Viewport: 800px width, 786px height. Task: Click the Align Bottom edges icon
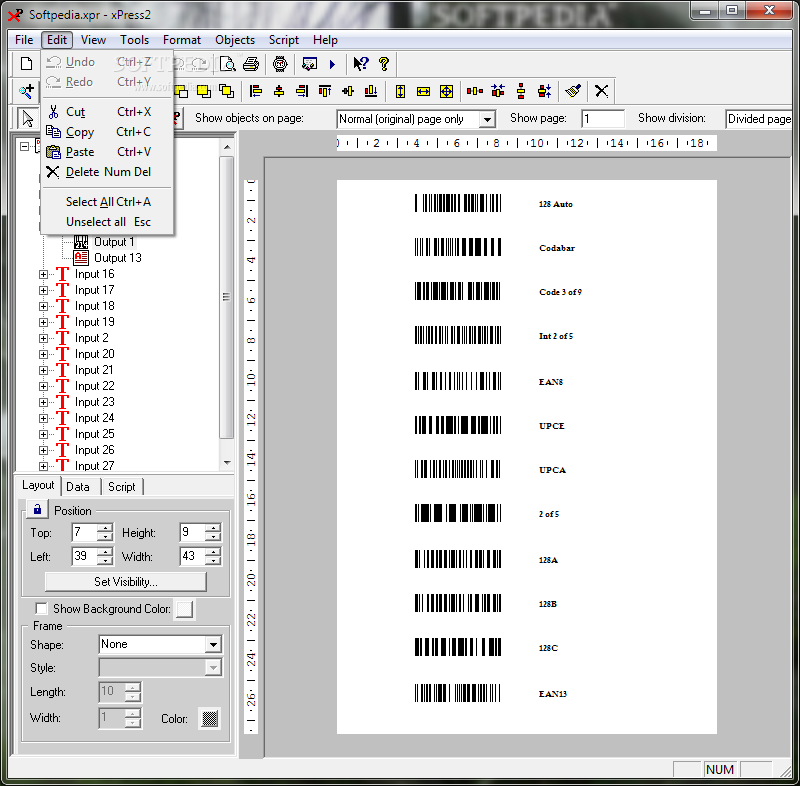point(371,91)
